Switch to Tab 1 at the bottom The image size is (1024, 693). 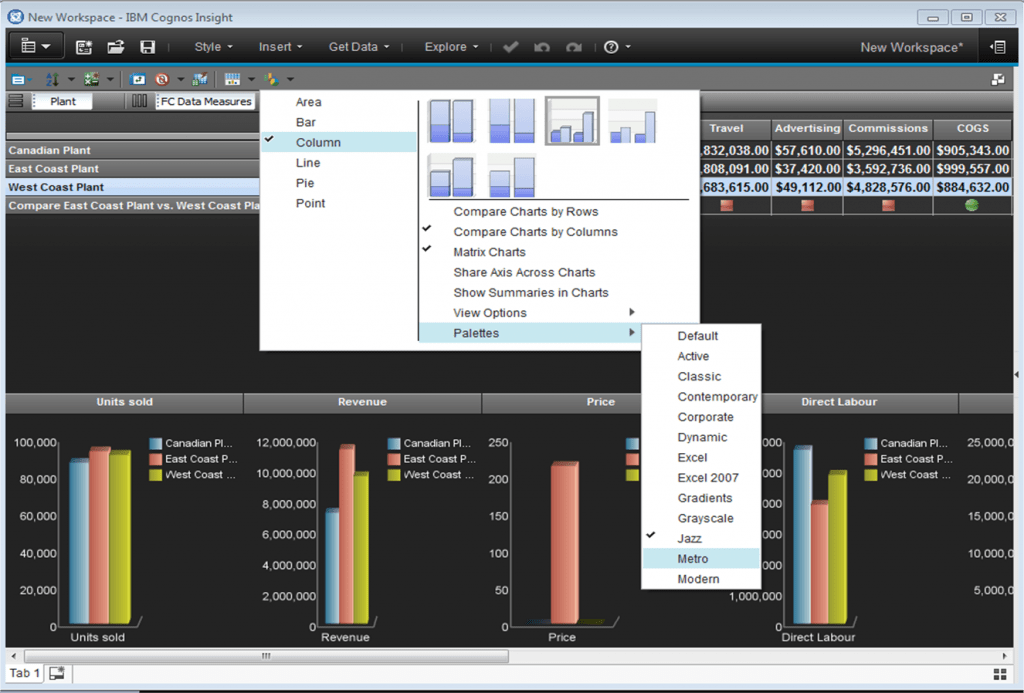pos(22,673)
